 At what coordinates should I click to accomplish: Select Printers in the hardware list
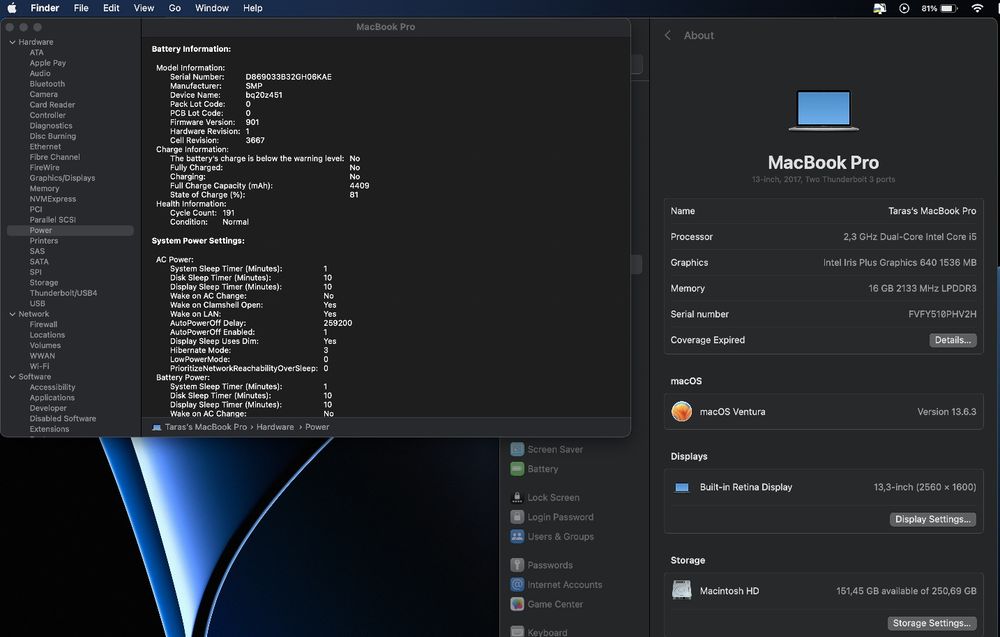coord(44,240)
